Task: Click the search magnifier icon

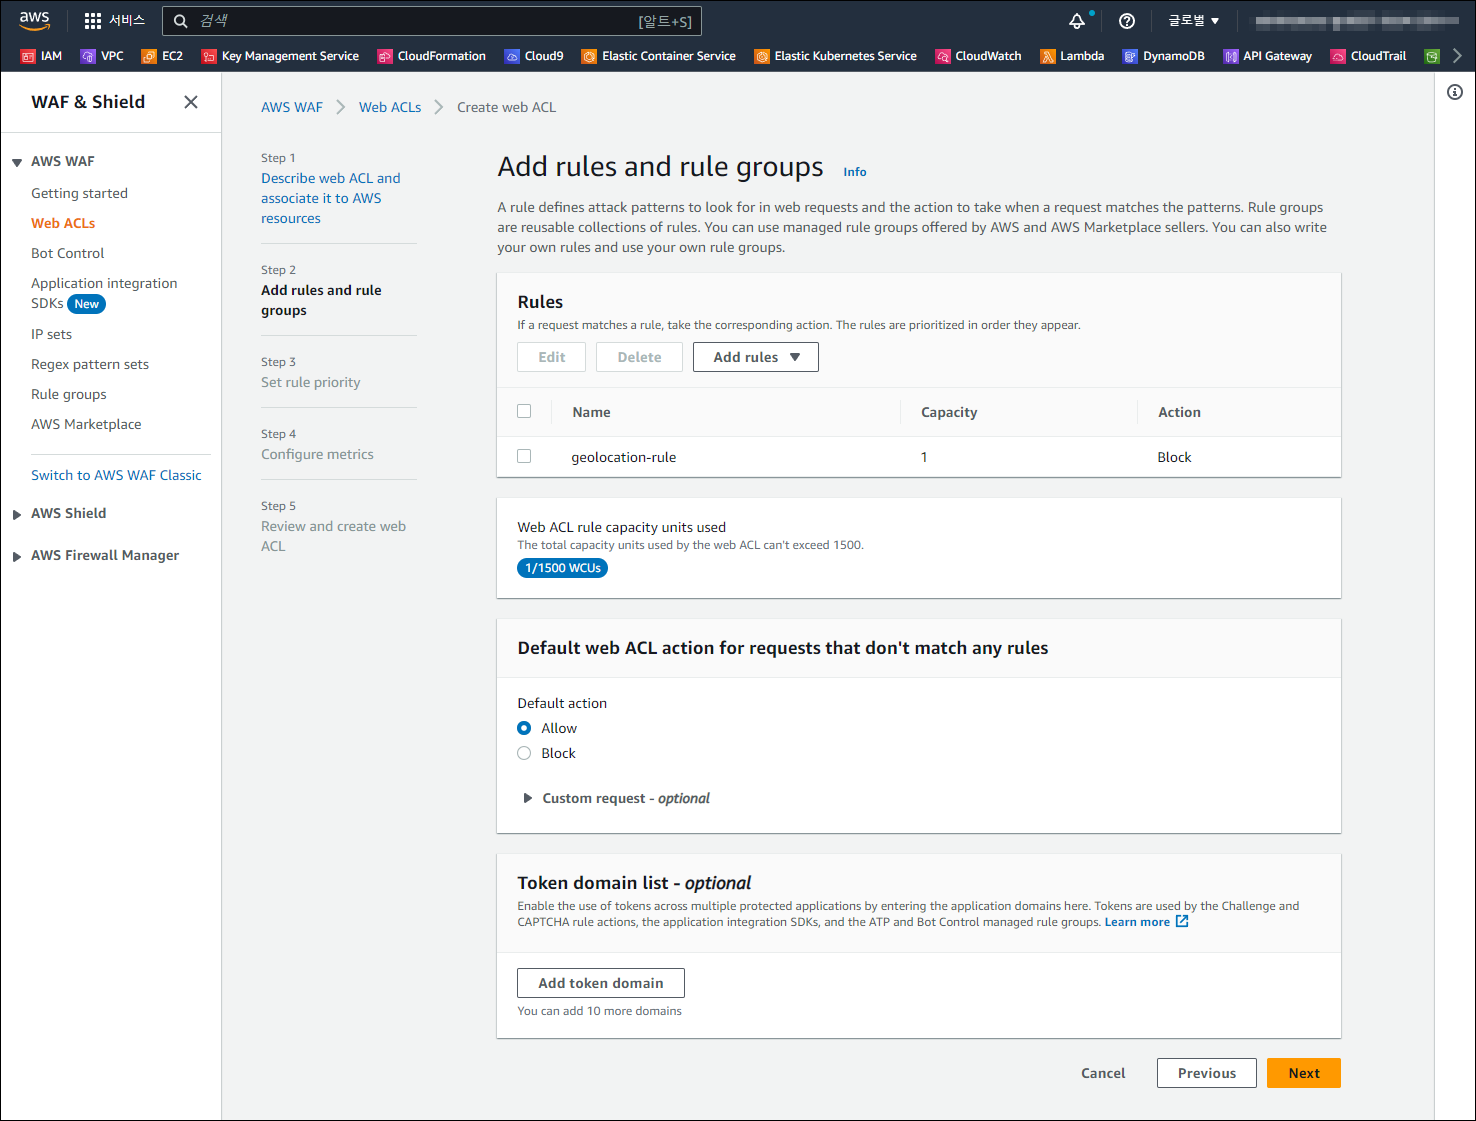Action: pos(181,21)
